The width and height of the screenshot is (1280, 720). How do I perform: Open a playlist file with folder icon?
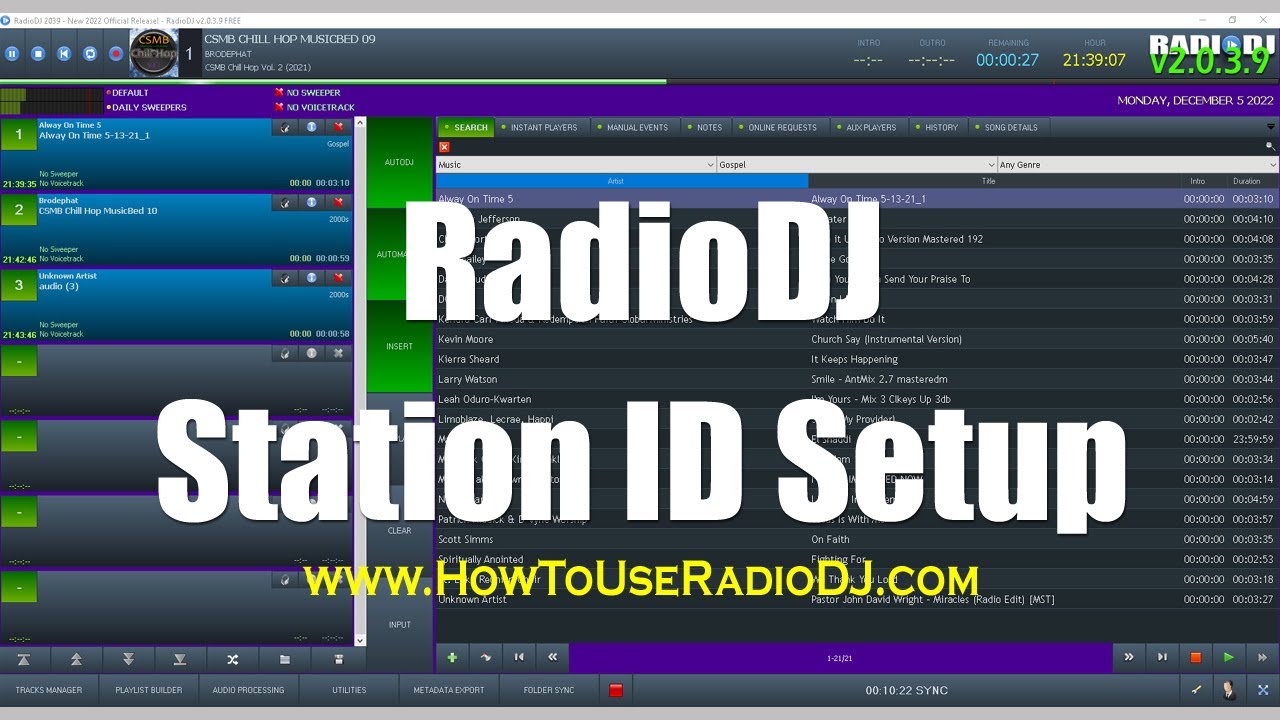285,660
